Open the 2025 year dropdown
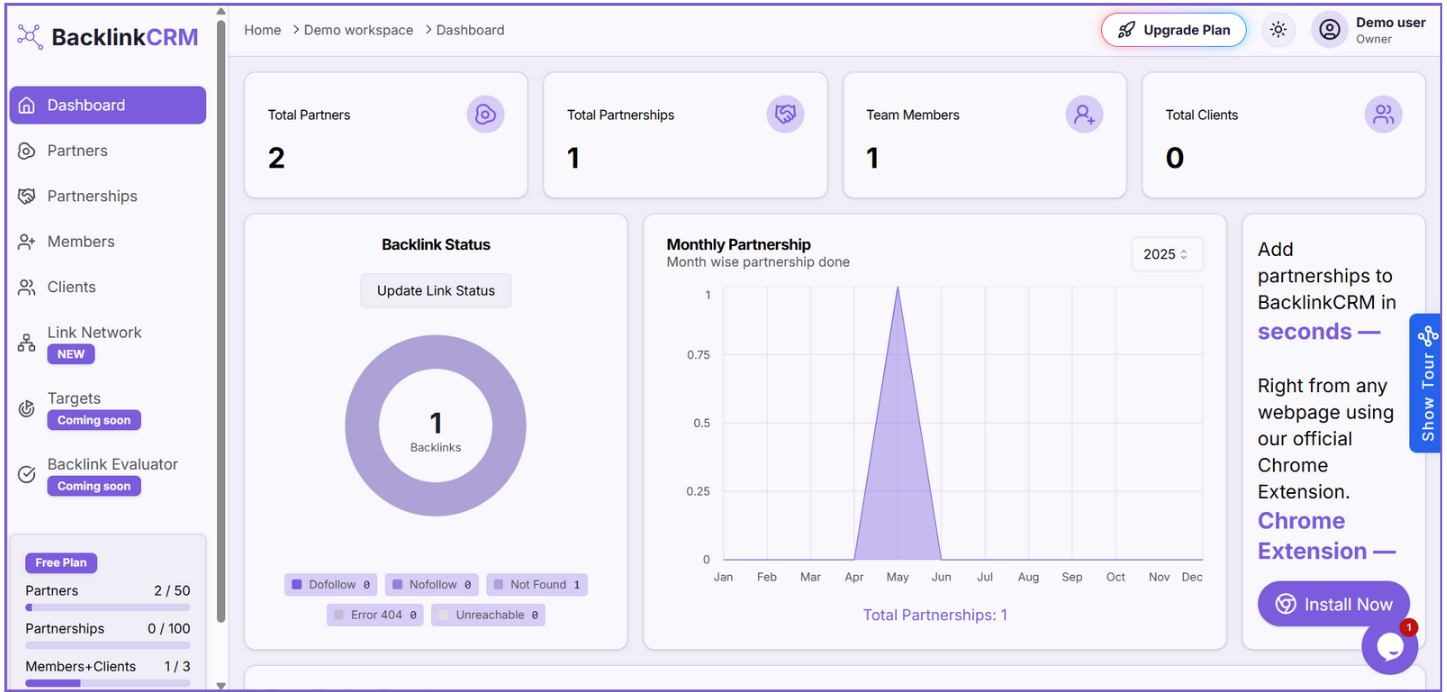The image size is (1447, 692). (1166, 254)
